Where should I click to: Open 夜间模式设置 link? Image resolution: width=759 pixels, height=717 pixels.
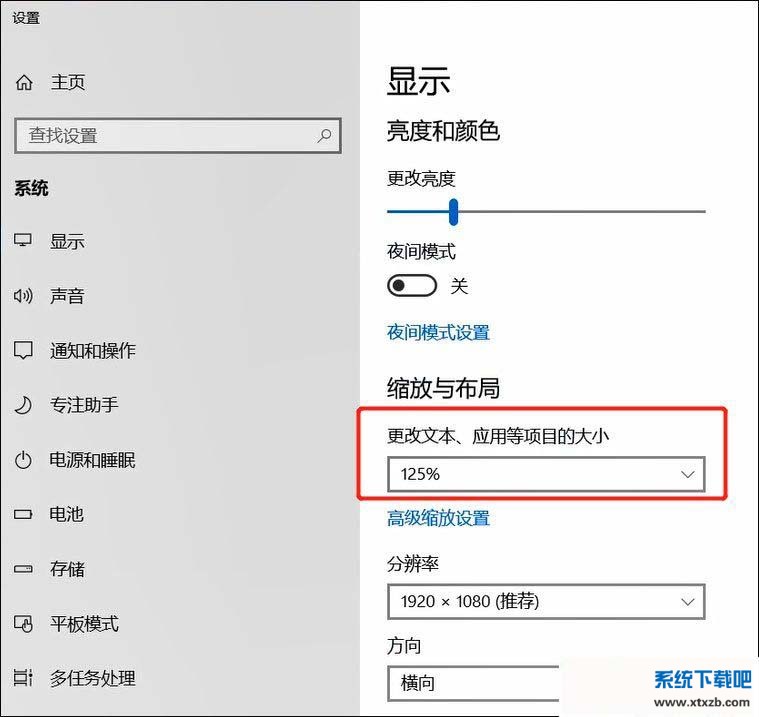[x=438, y=332]
